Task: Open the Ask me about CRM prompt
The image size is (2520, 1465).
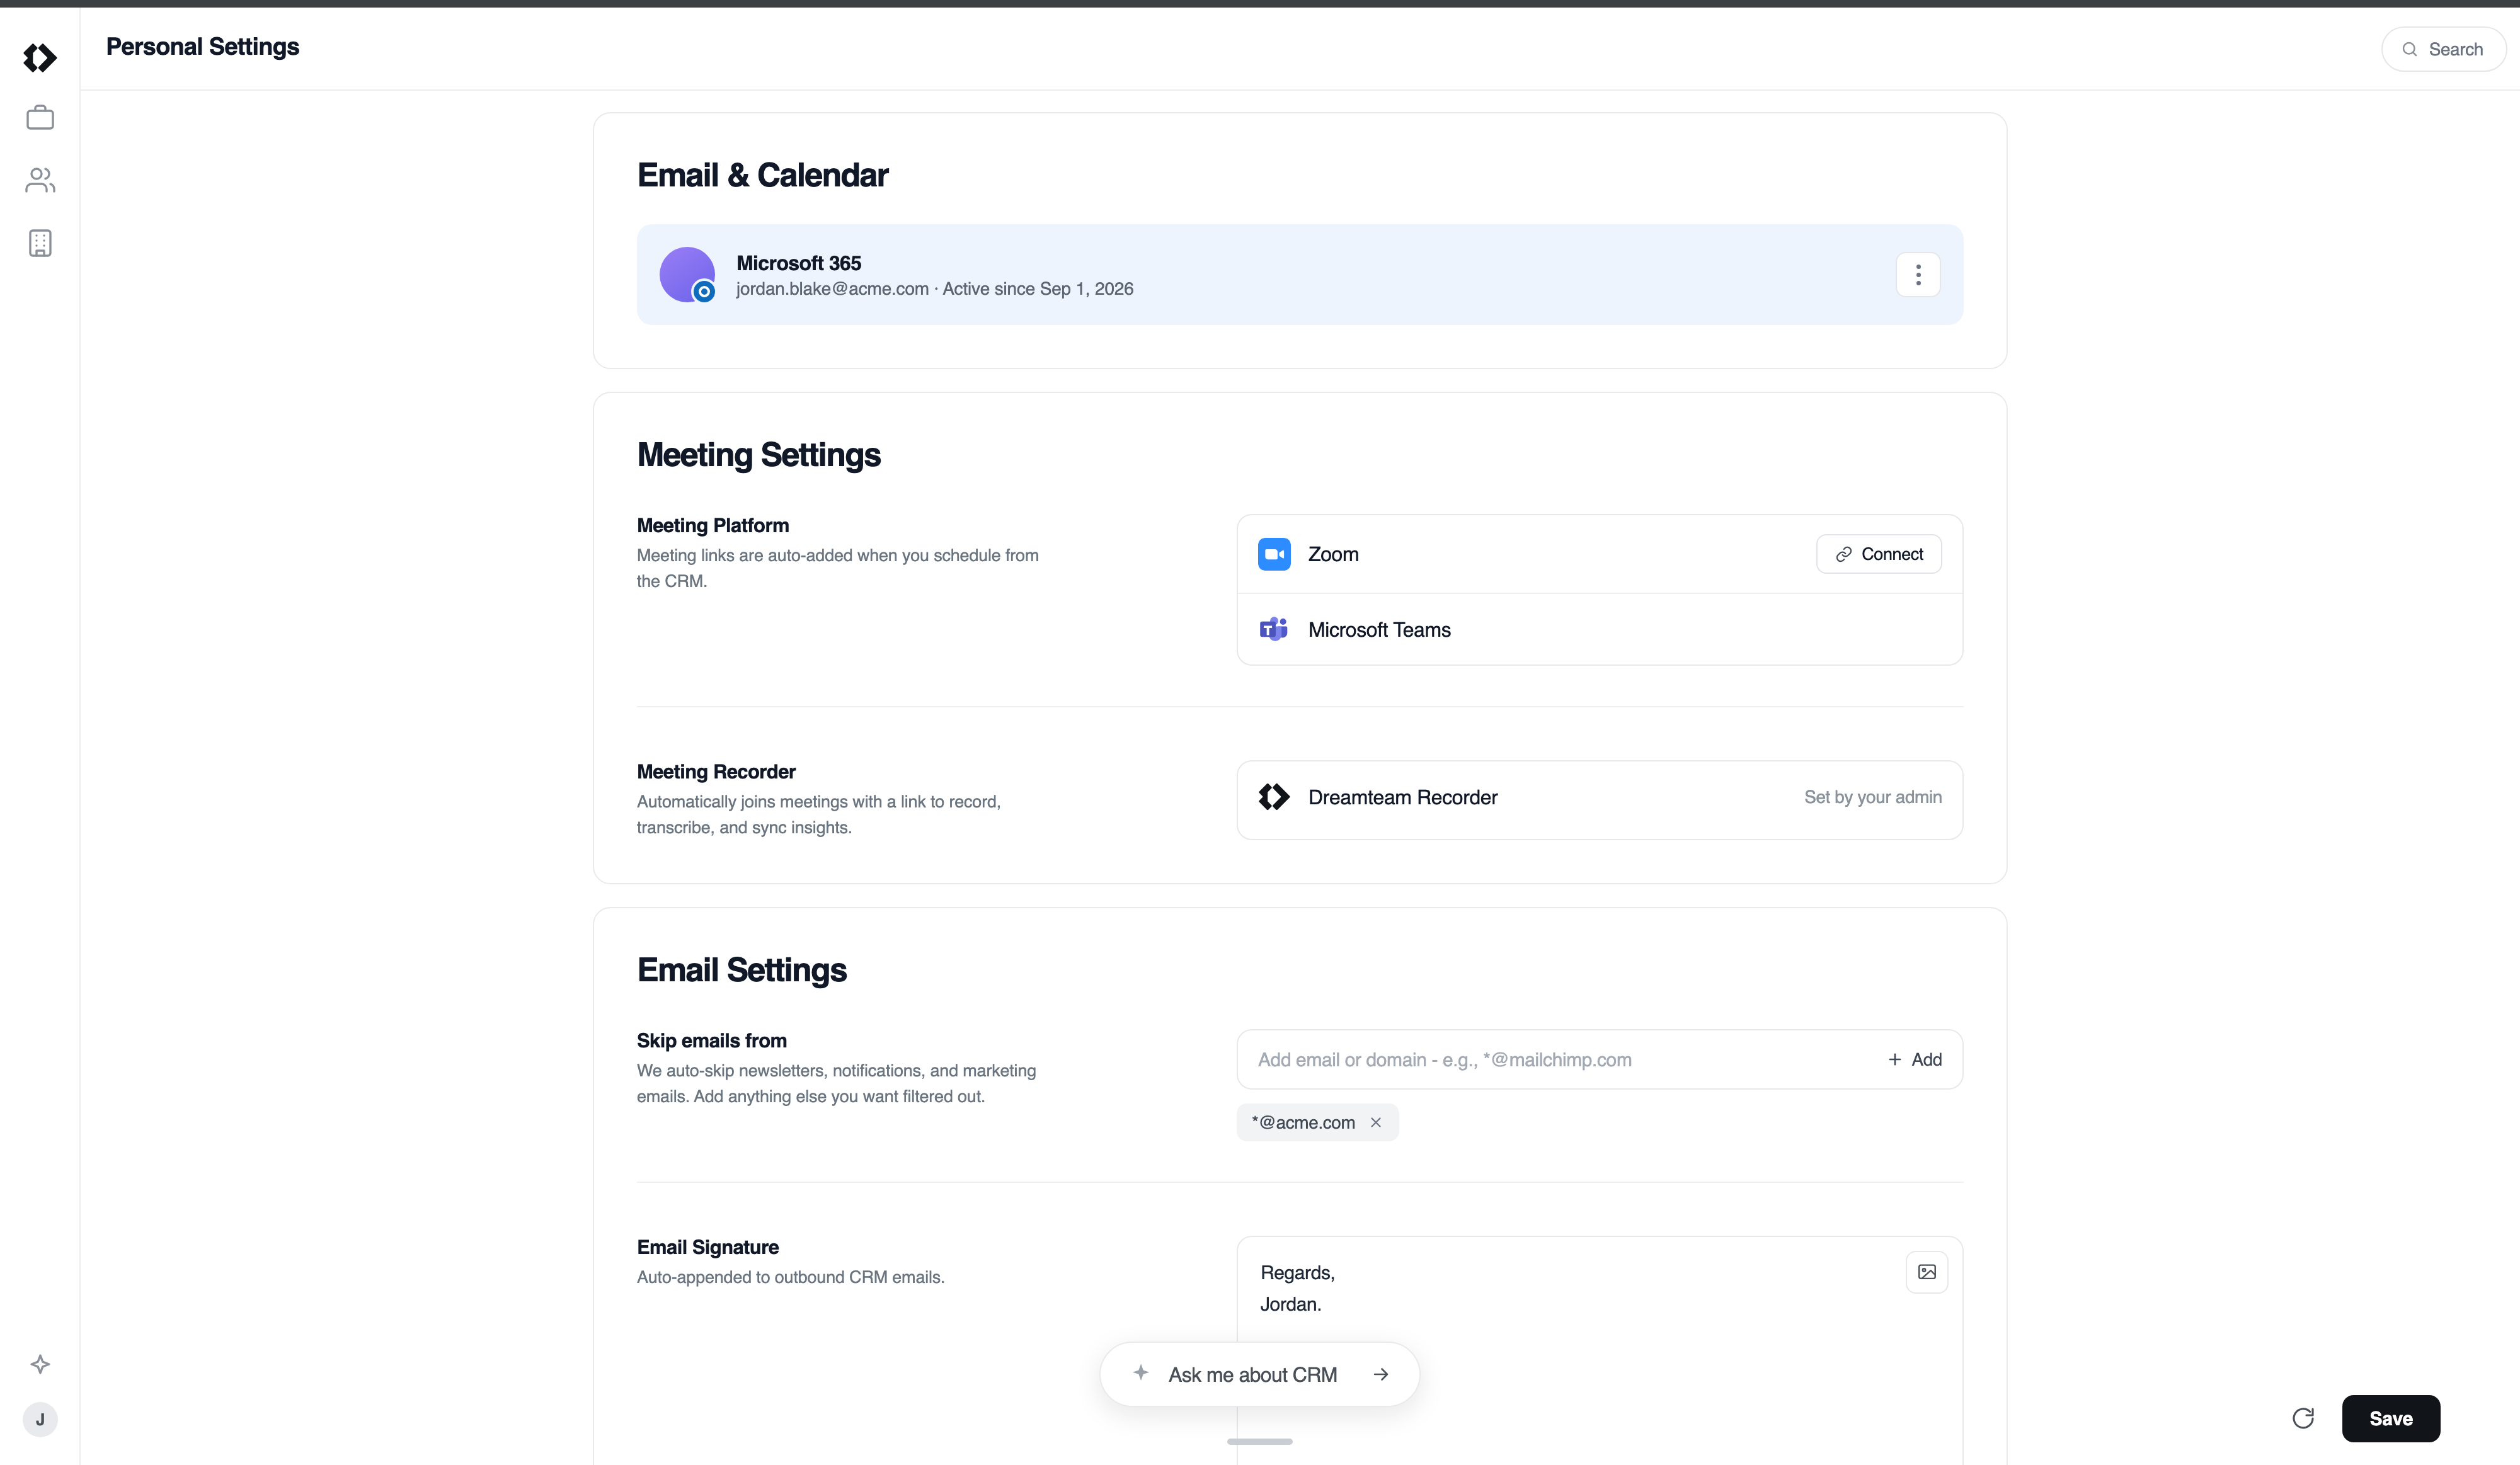Action: click(1259, 1374)
